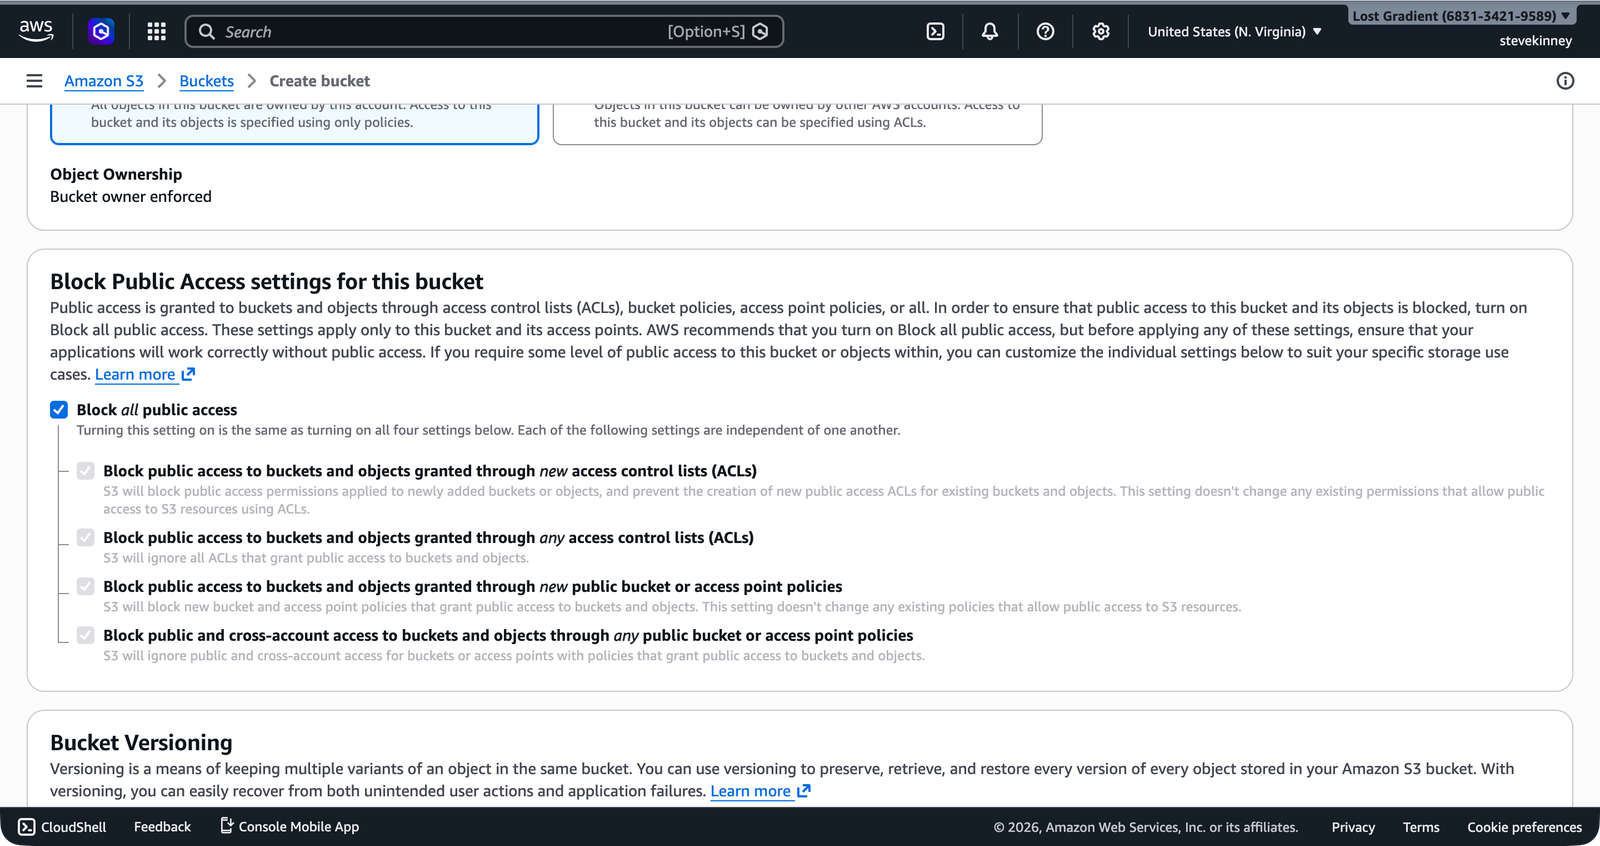This screenshot has width=1600, height=846.
Task: Open the AWS console home logo
Action: [x=36, y=31]
